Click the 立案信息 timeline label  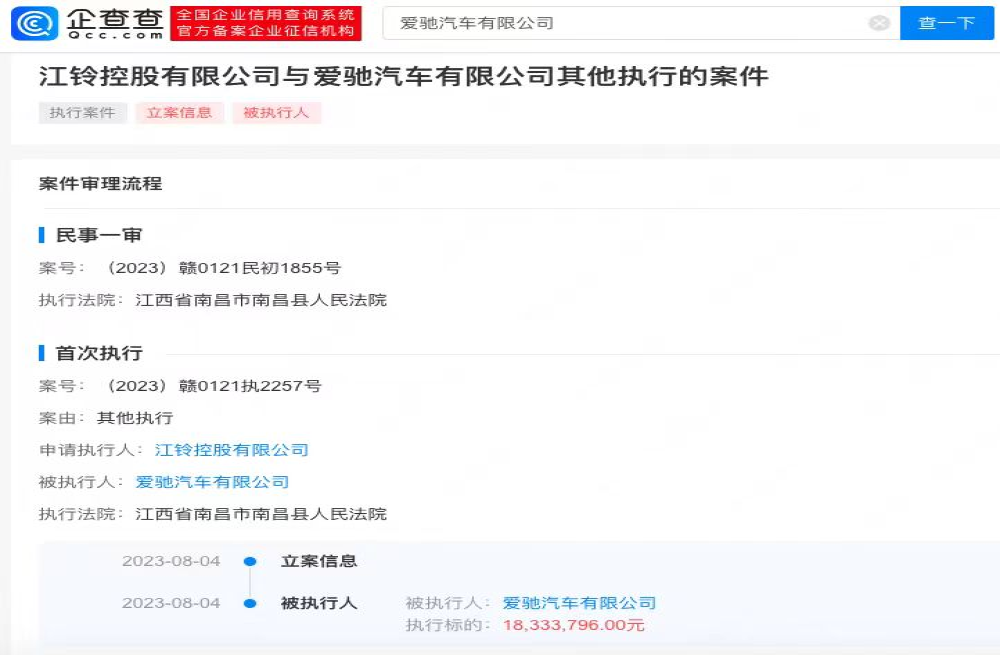(x=319, y=561)
